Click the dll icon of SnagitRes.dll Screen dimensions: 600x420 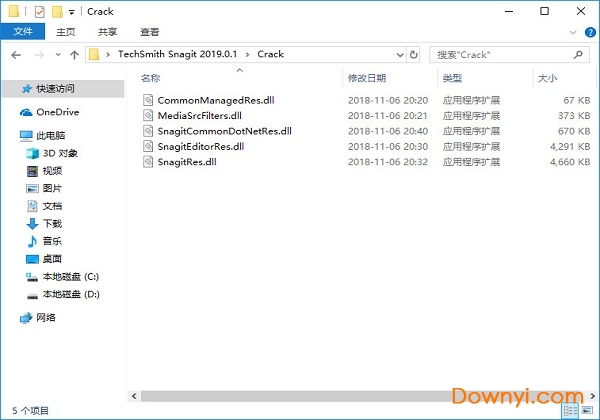[148, 161]
